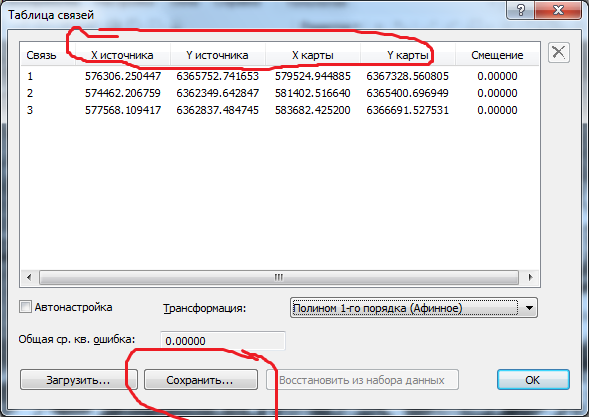Click the delete link X icon
This screenshot has width=591, height=420.
(x=559, y=52)
